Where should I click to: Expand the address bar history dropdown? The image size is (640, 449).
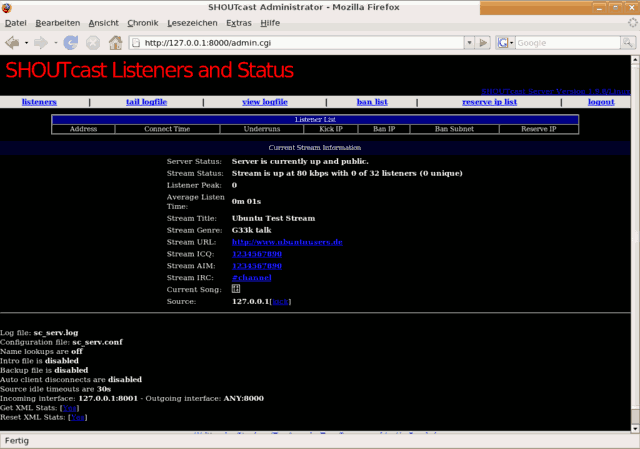pos(469,43)
